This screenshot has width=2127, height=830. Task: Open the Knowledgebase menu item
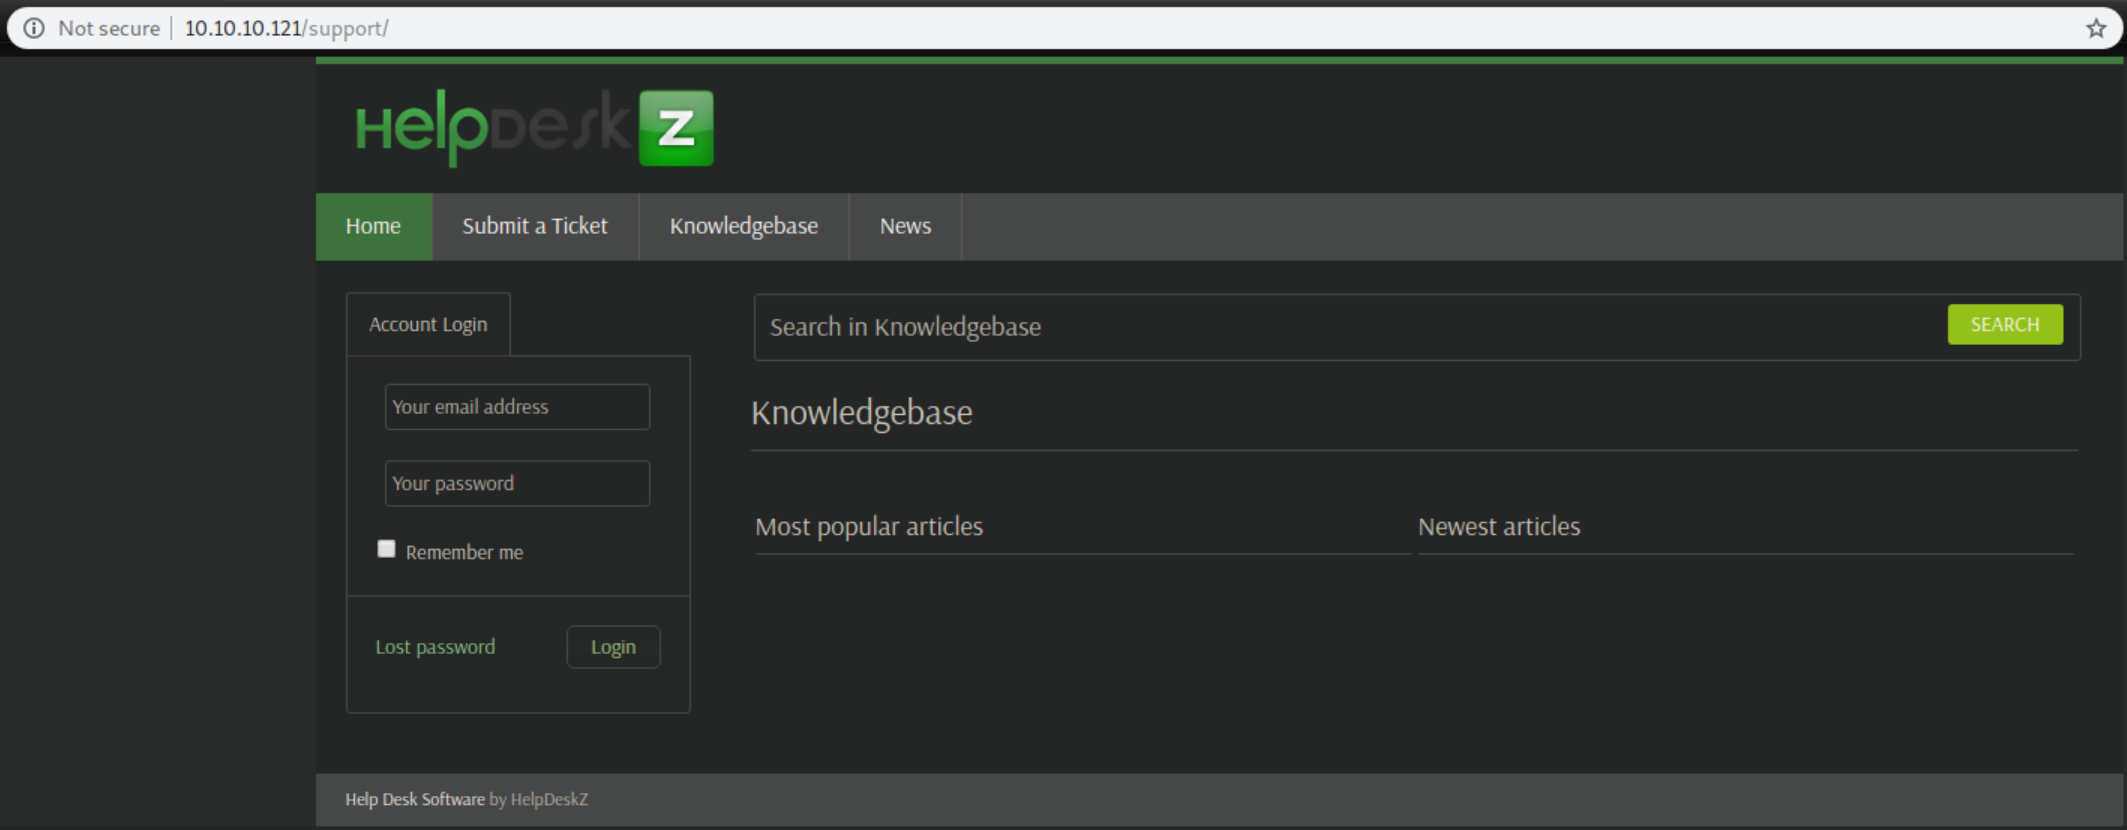click(x=743, y=226)
